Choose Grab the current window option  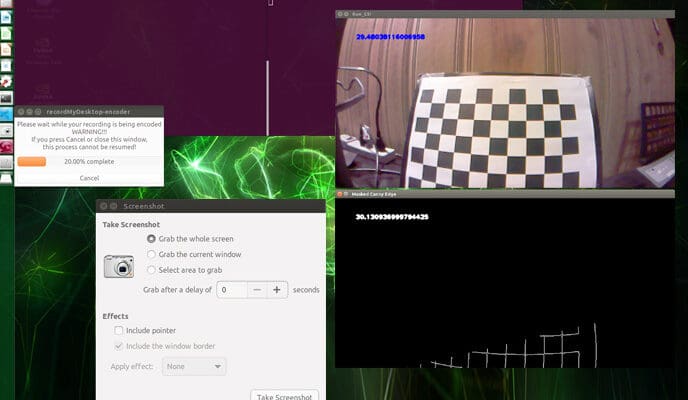151,254
